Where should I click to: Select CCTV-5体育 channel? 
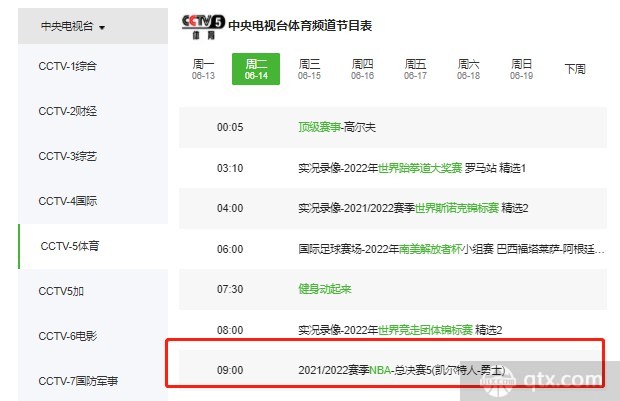pos(70,246)
